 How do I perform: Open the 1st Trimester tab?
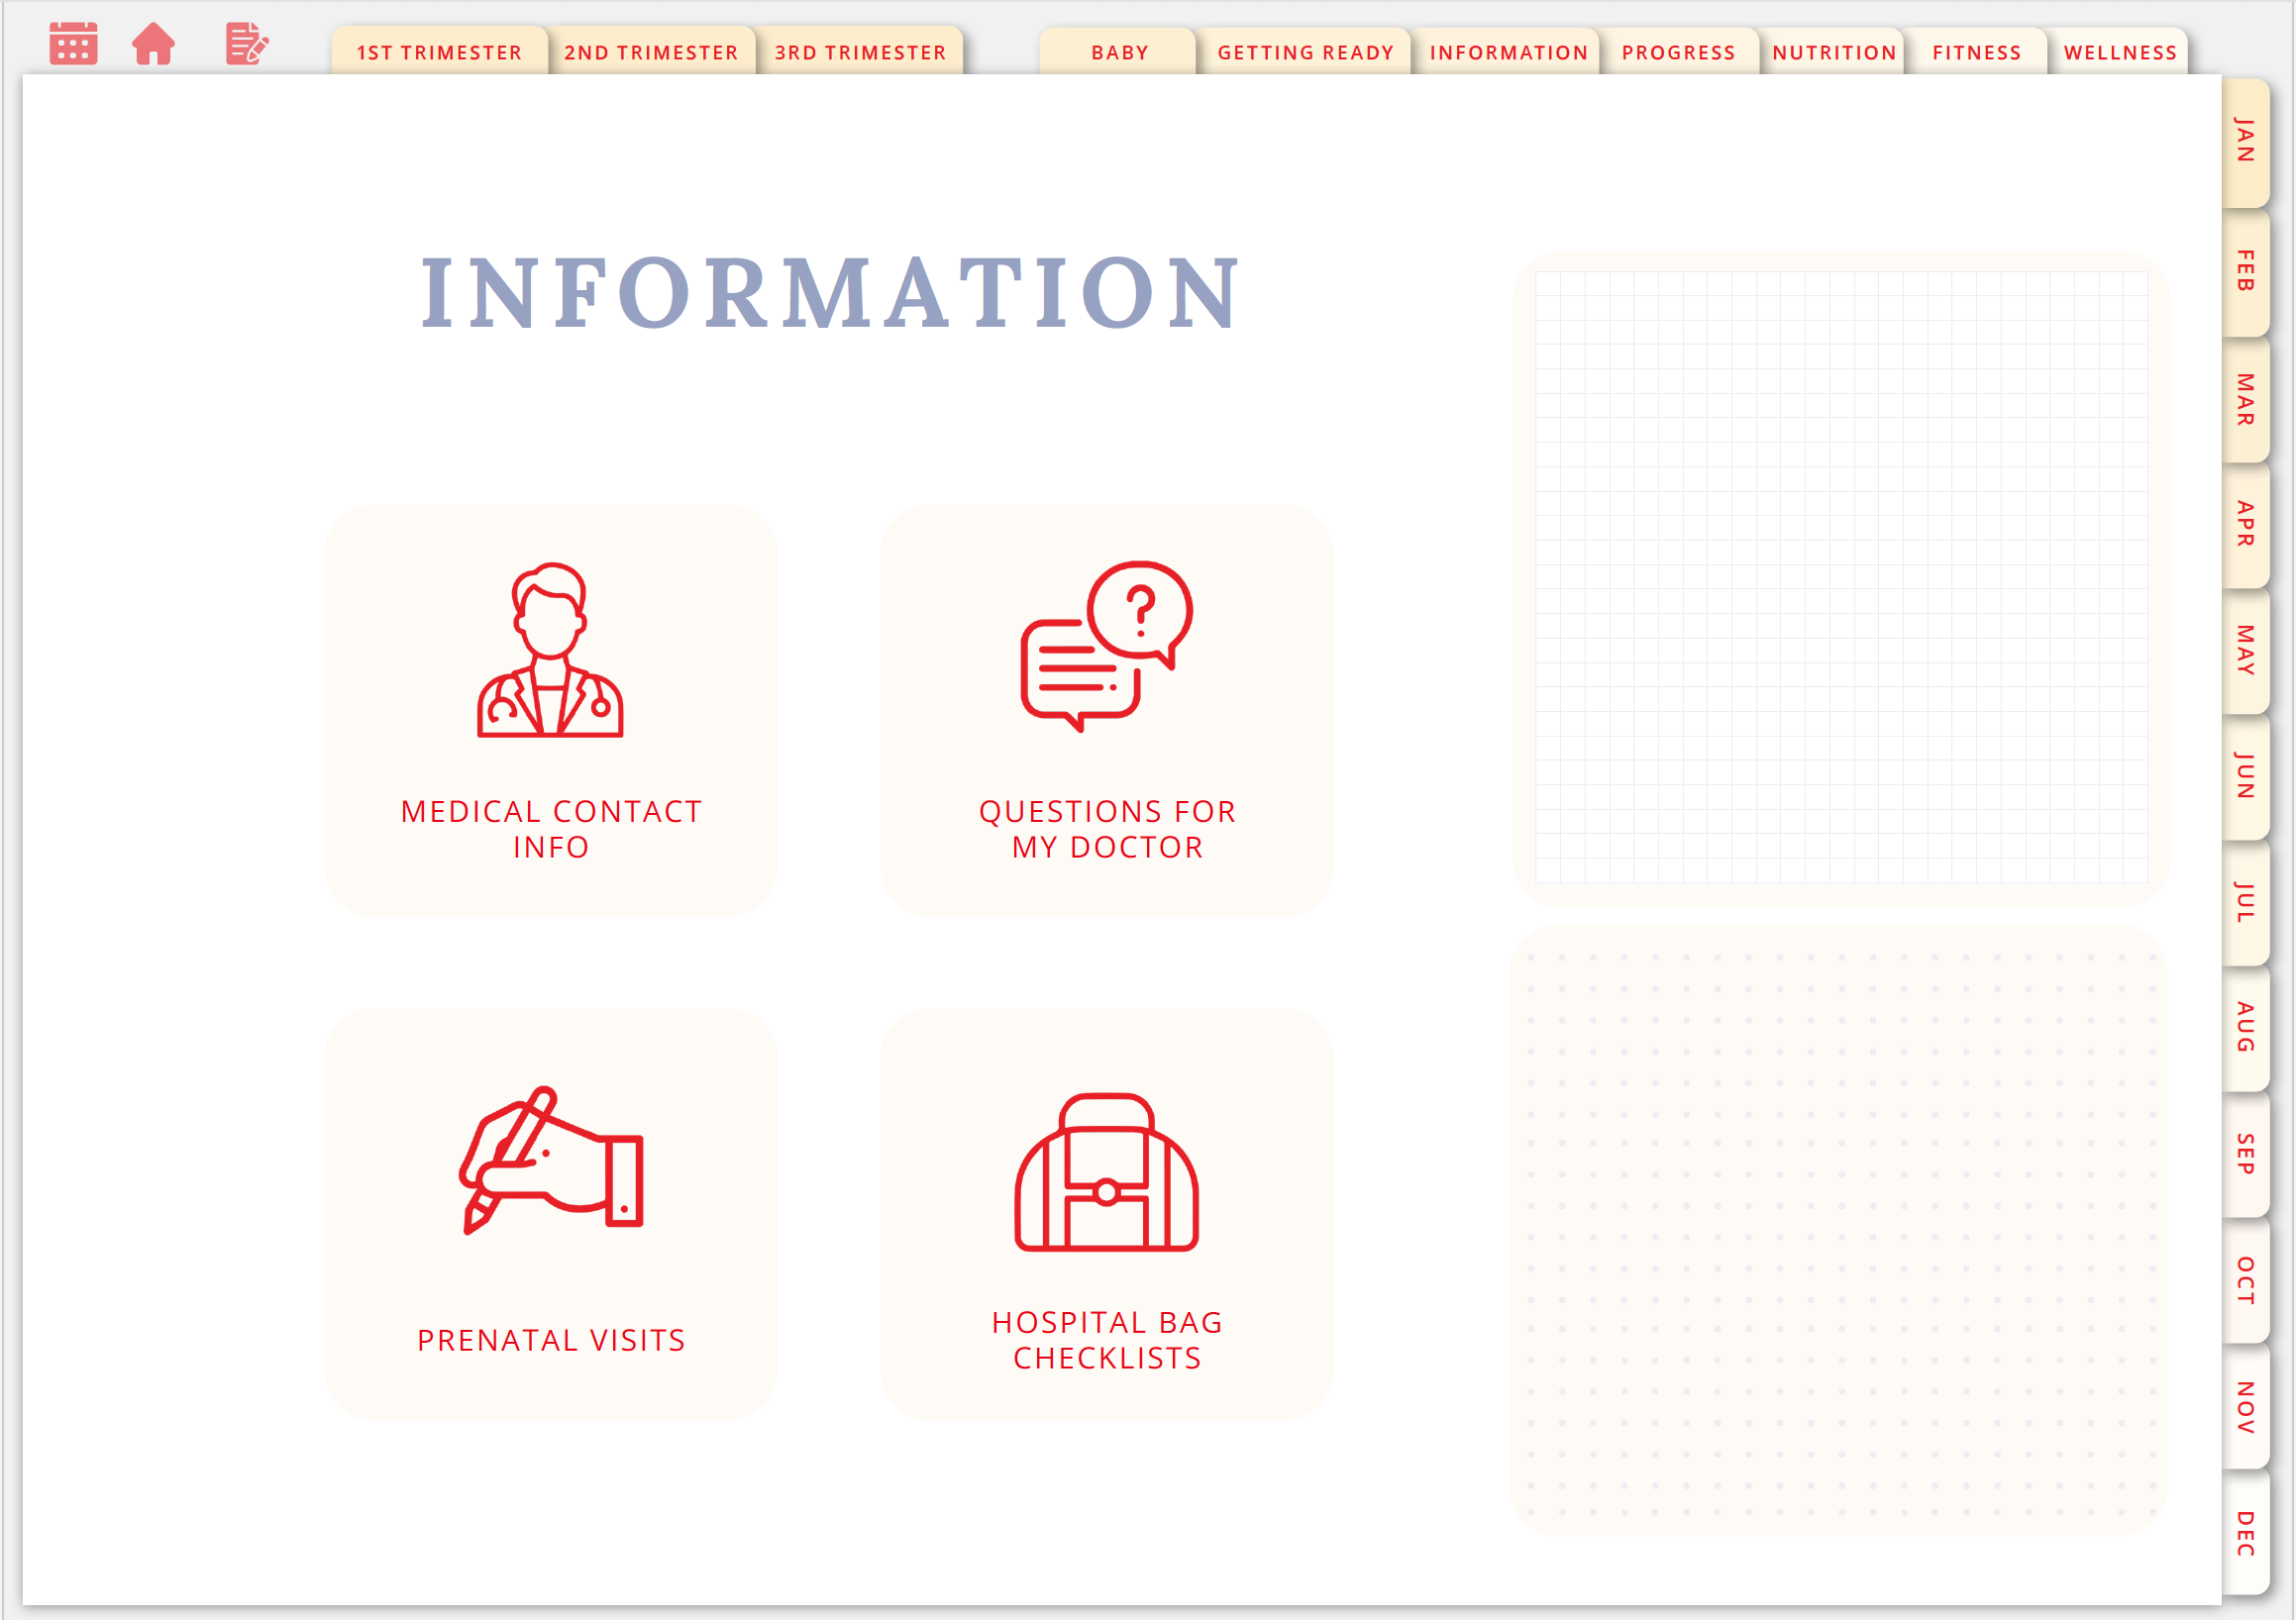(439, 52)
